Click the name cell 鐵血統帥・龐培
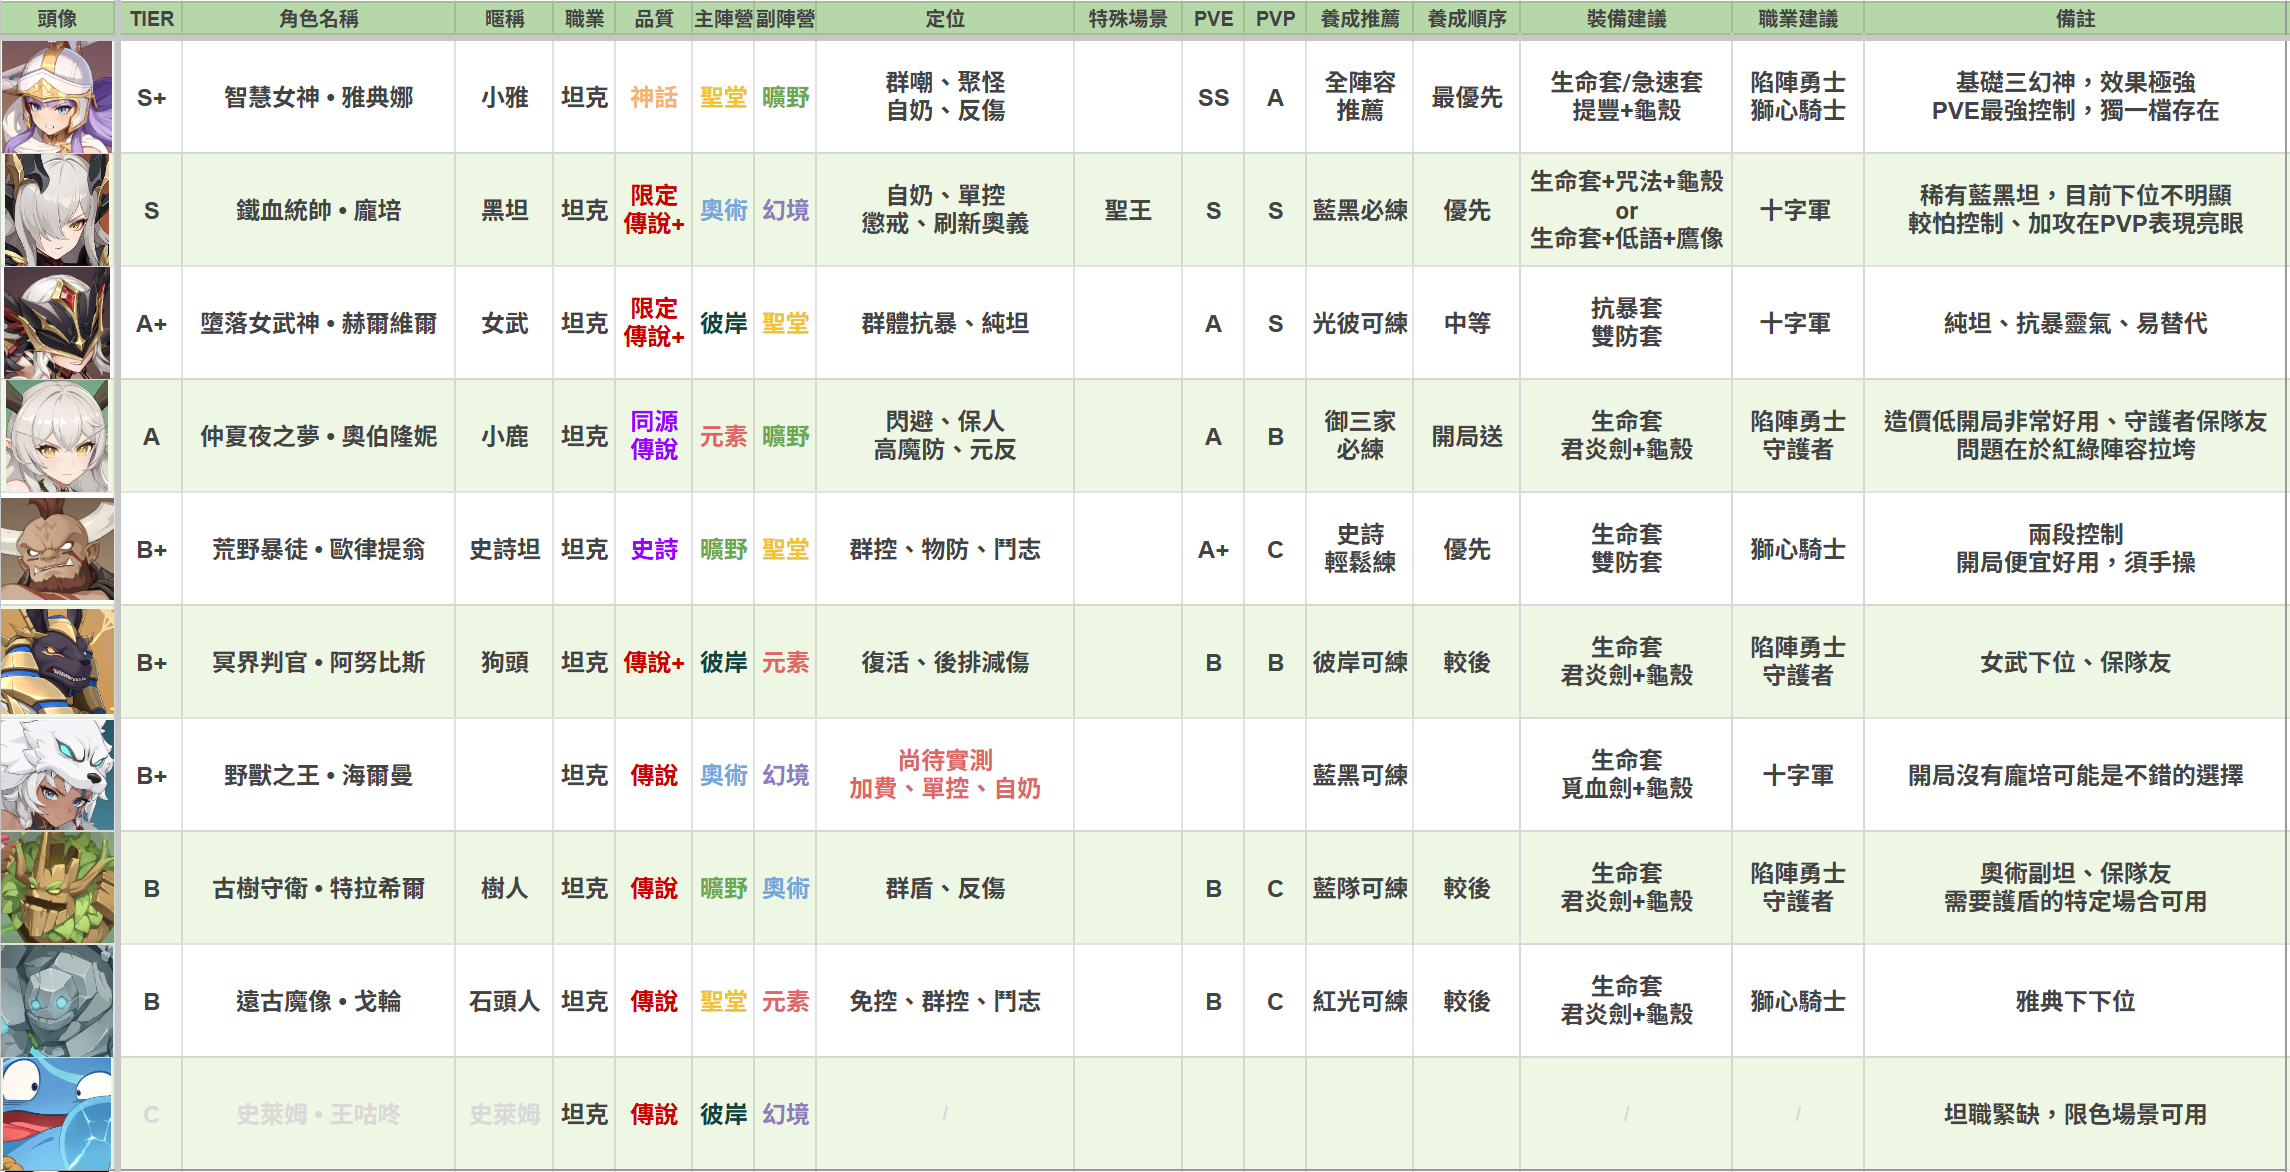 tap(318, 210)
